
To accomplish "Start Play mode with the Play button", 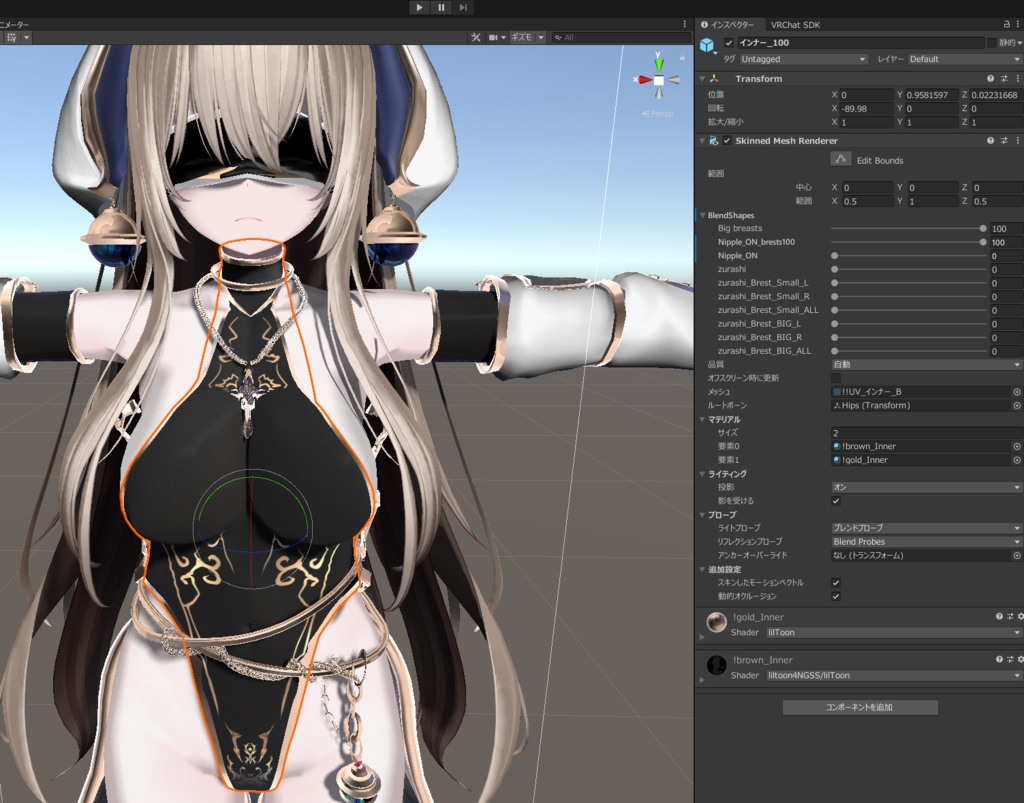I will coord(419,8).
